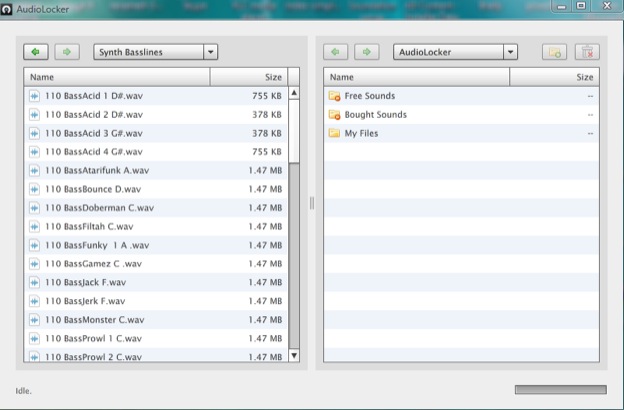Click the Bought Sounds folder icon
Screen dimensions: 624x410
click(334, 115)
